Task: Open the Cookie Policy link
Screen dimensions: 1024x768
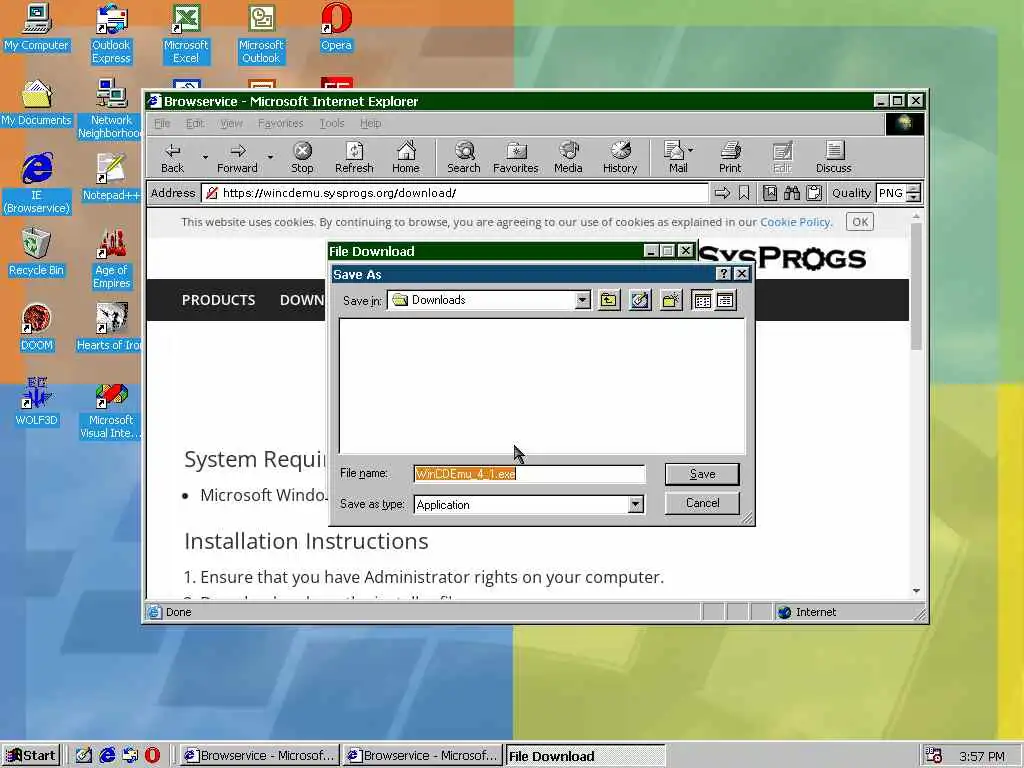Action: click(x=795, y=222)
